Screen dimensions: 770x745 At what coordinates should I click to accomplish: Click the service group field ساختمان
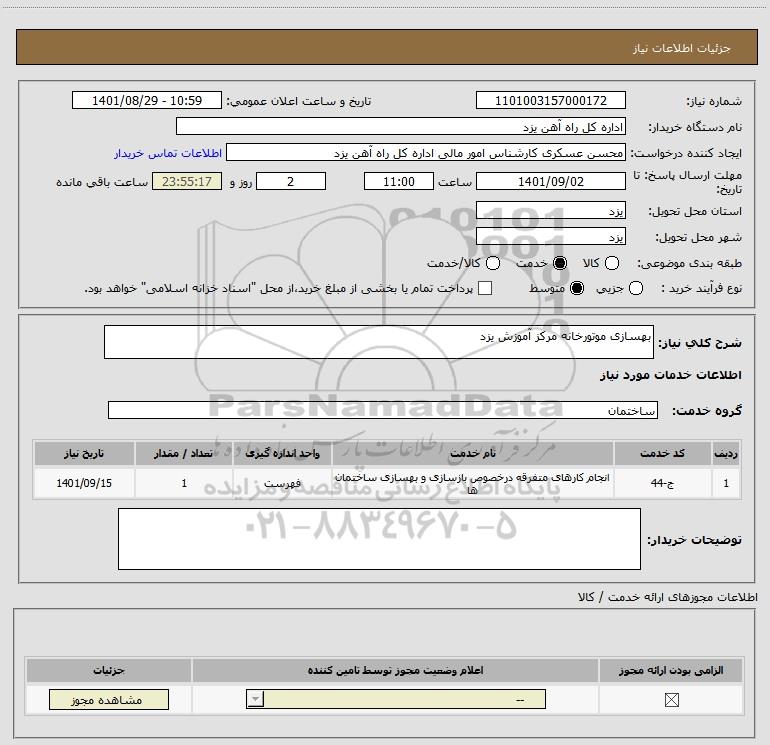[x=383, y=410]
